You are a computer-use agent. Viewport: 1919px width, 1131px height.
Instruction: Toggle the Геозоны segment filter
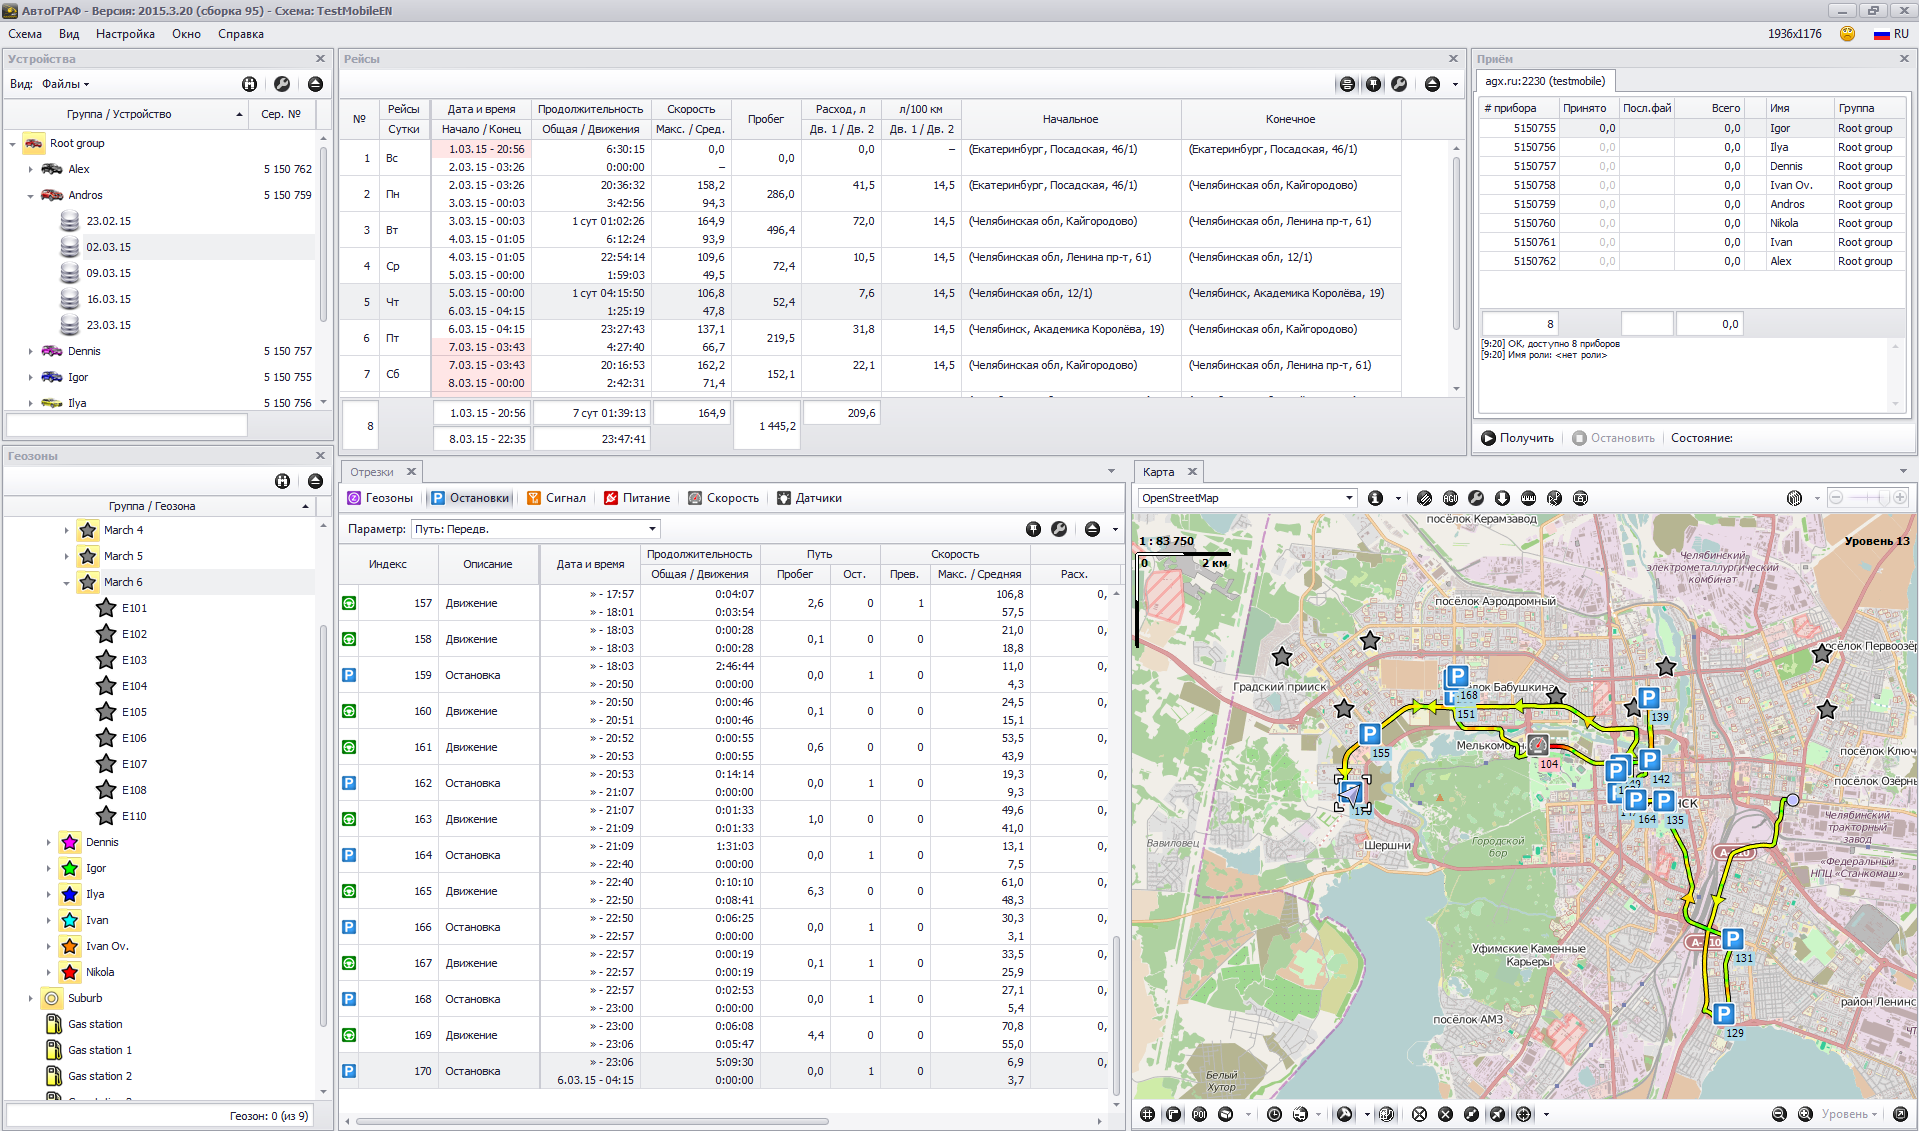point(379,498)
